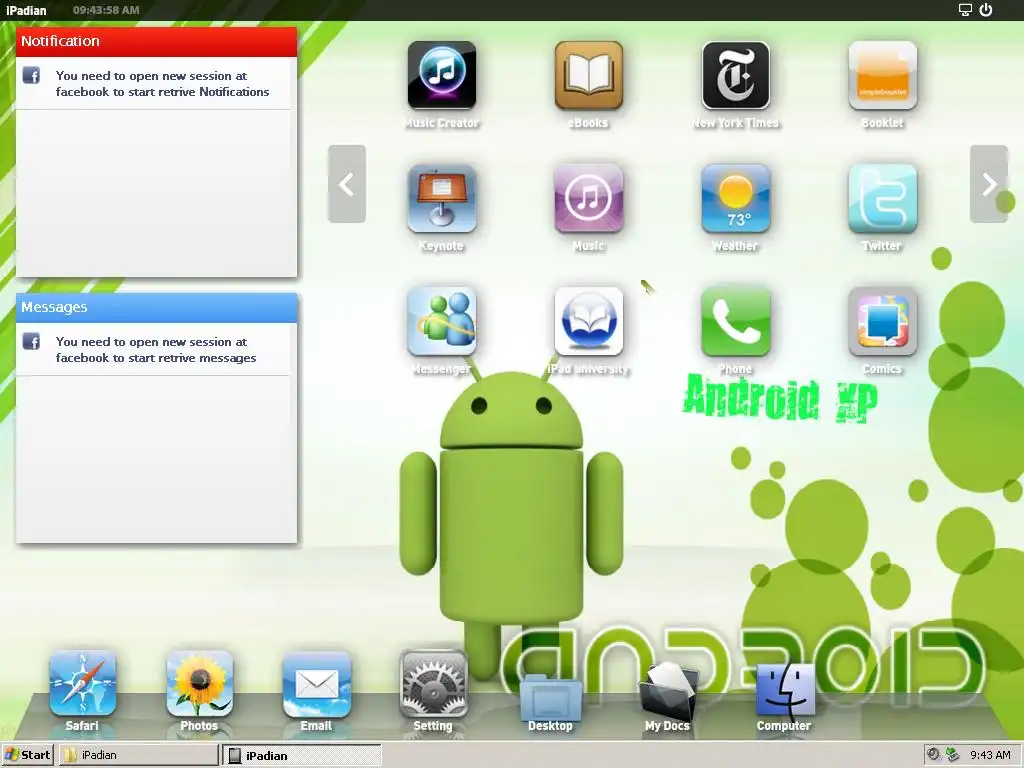Open the Booklet app
The height and width of the screenshot is (768, 1024).
[882, 75]
